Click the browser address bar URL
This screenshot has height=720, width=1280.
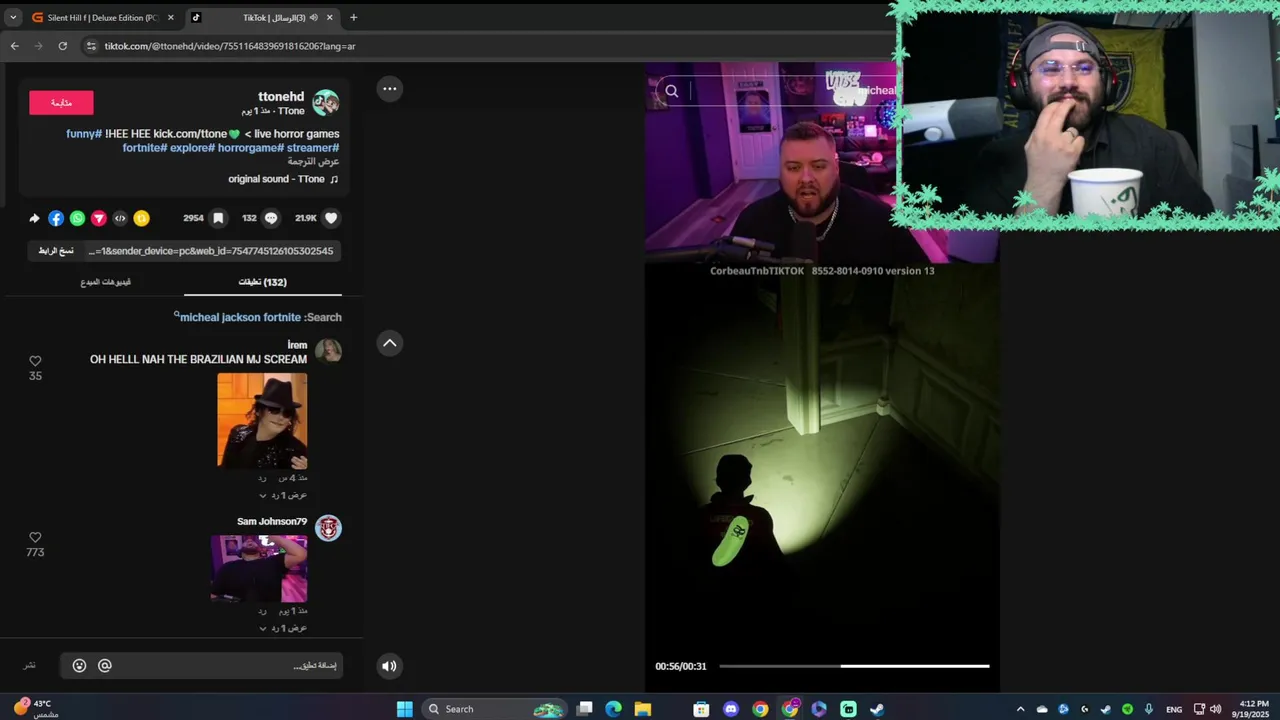click(x=230, y=46)
